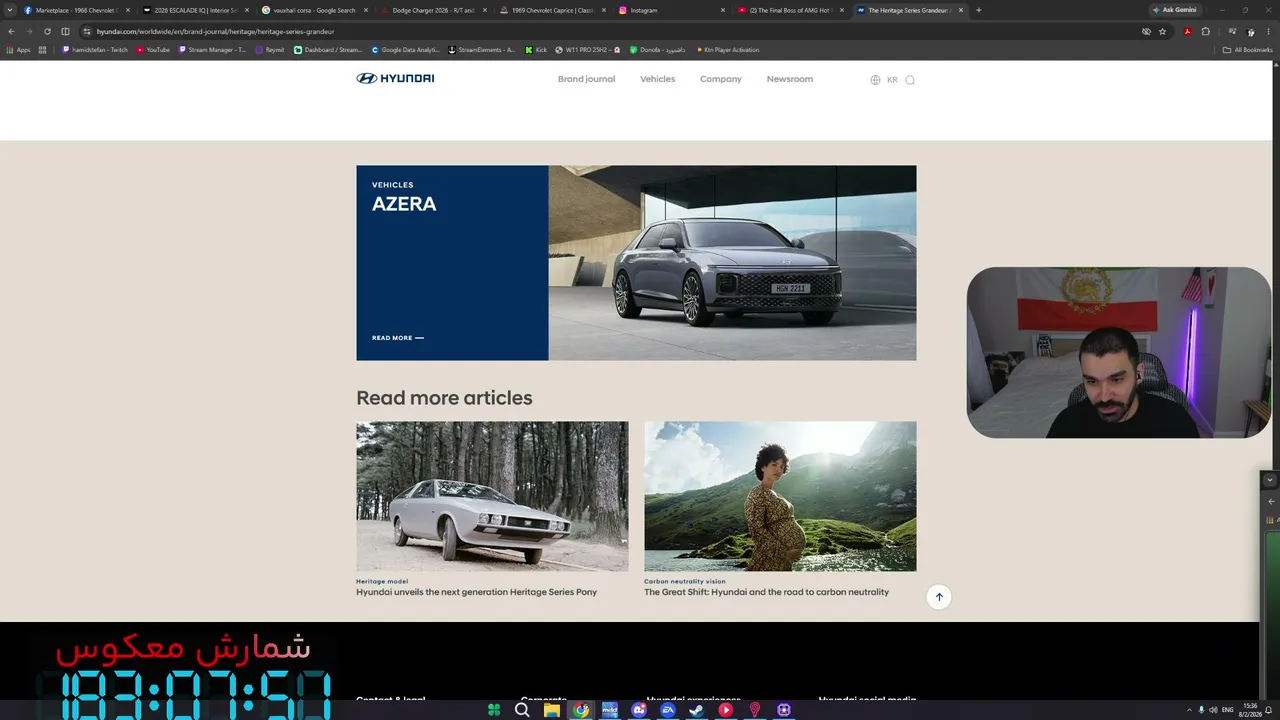Open the KR language selector

892,80
